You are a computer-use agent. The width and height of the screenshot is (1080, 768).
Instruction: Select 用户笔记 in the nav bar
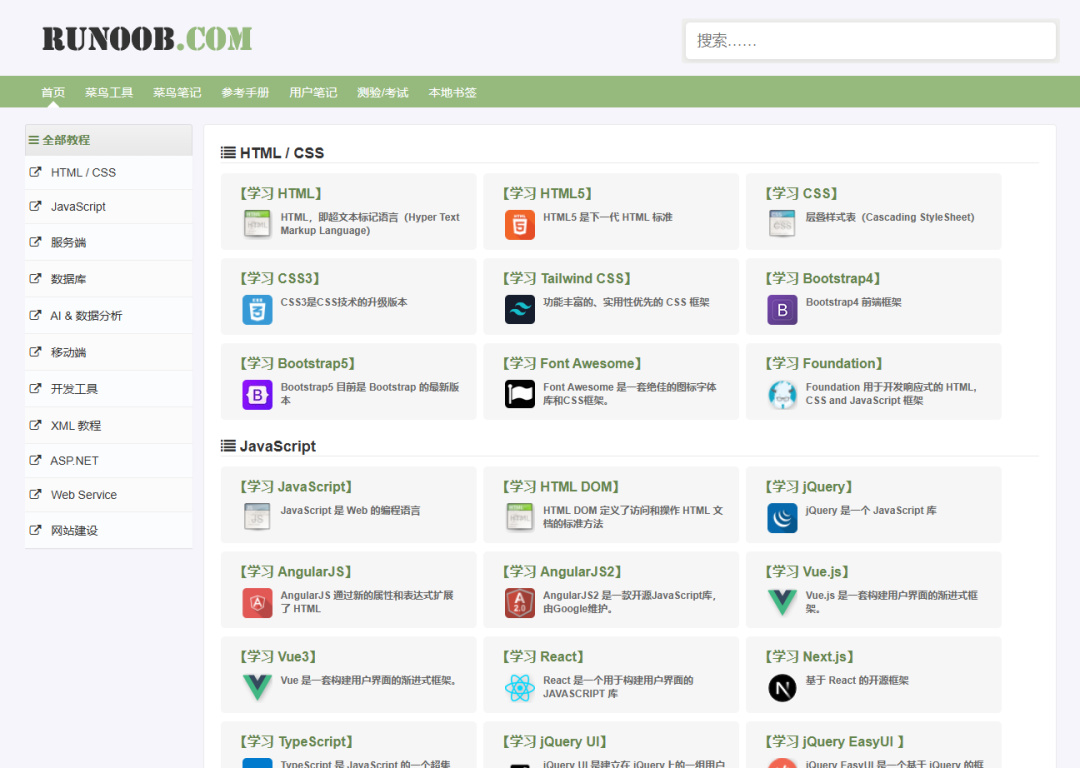pyautogui.click(x=313, y=92)
